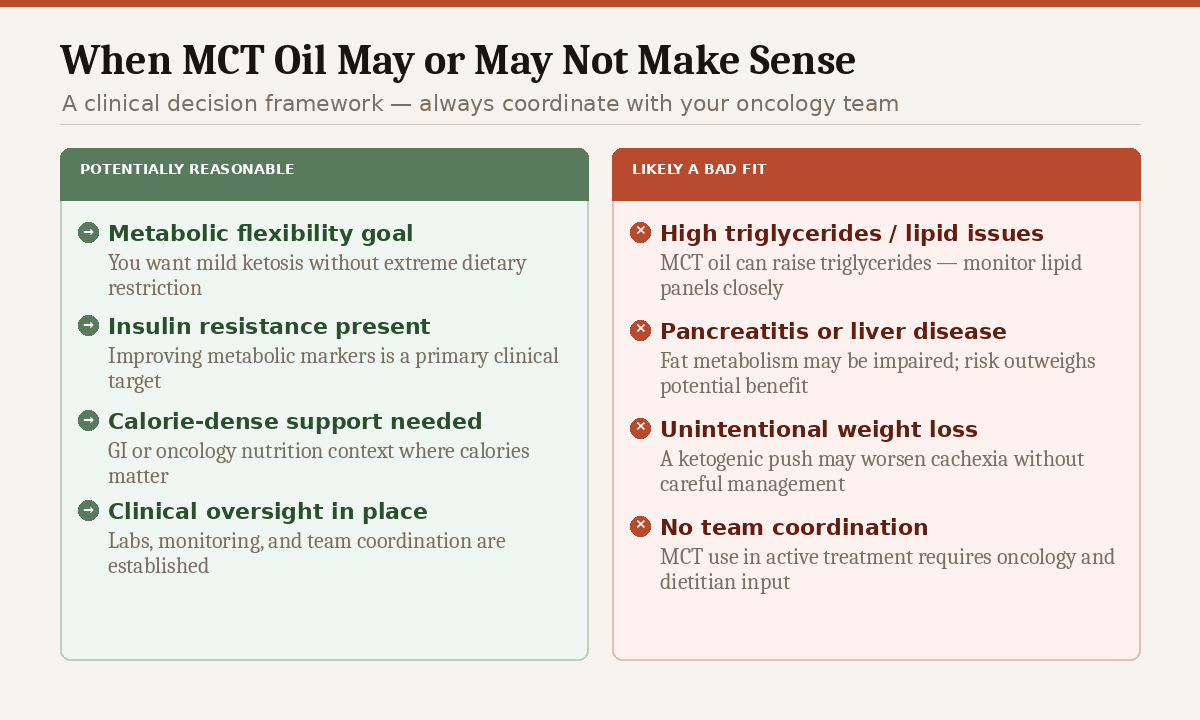Click arrow icon beside Insulin resistance present

(88, 326)
